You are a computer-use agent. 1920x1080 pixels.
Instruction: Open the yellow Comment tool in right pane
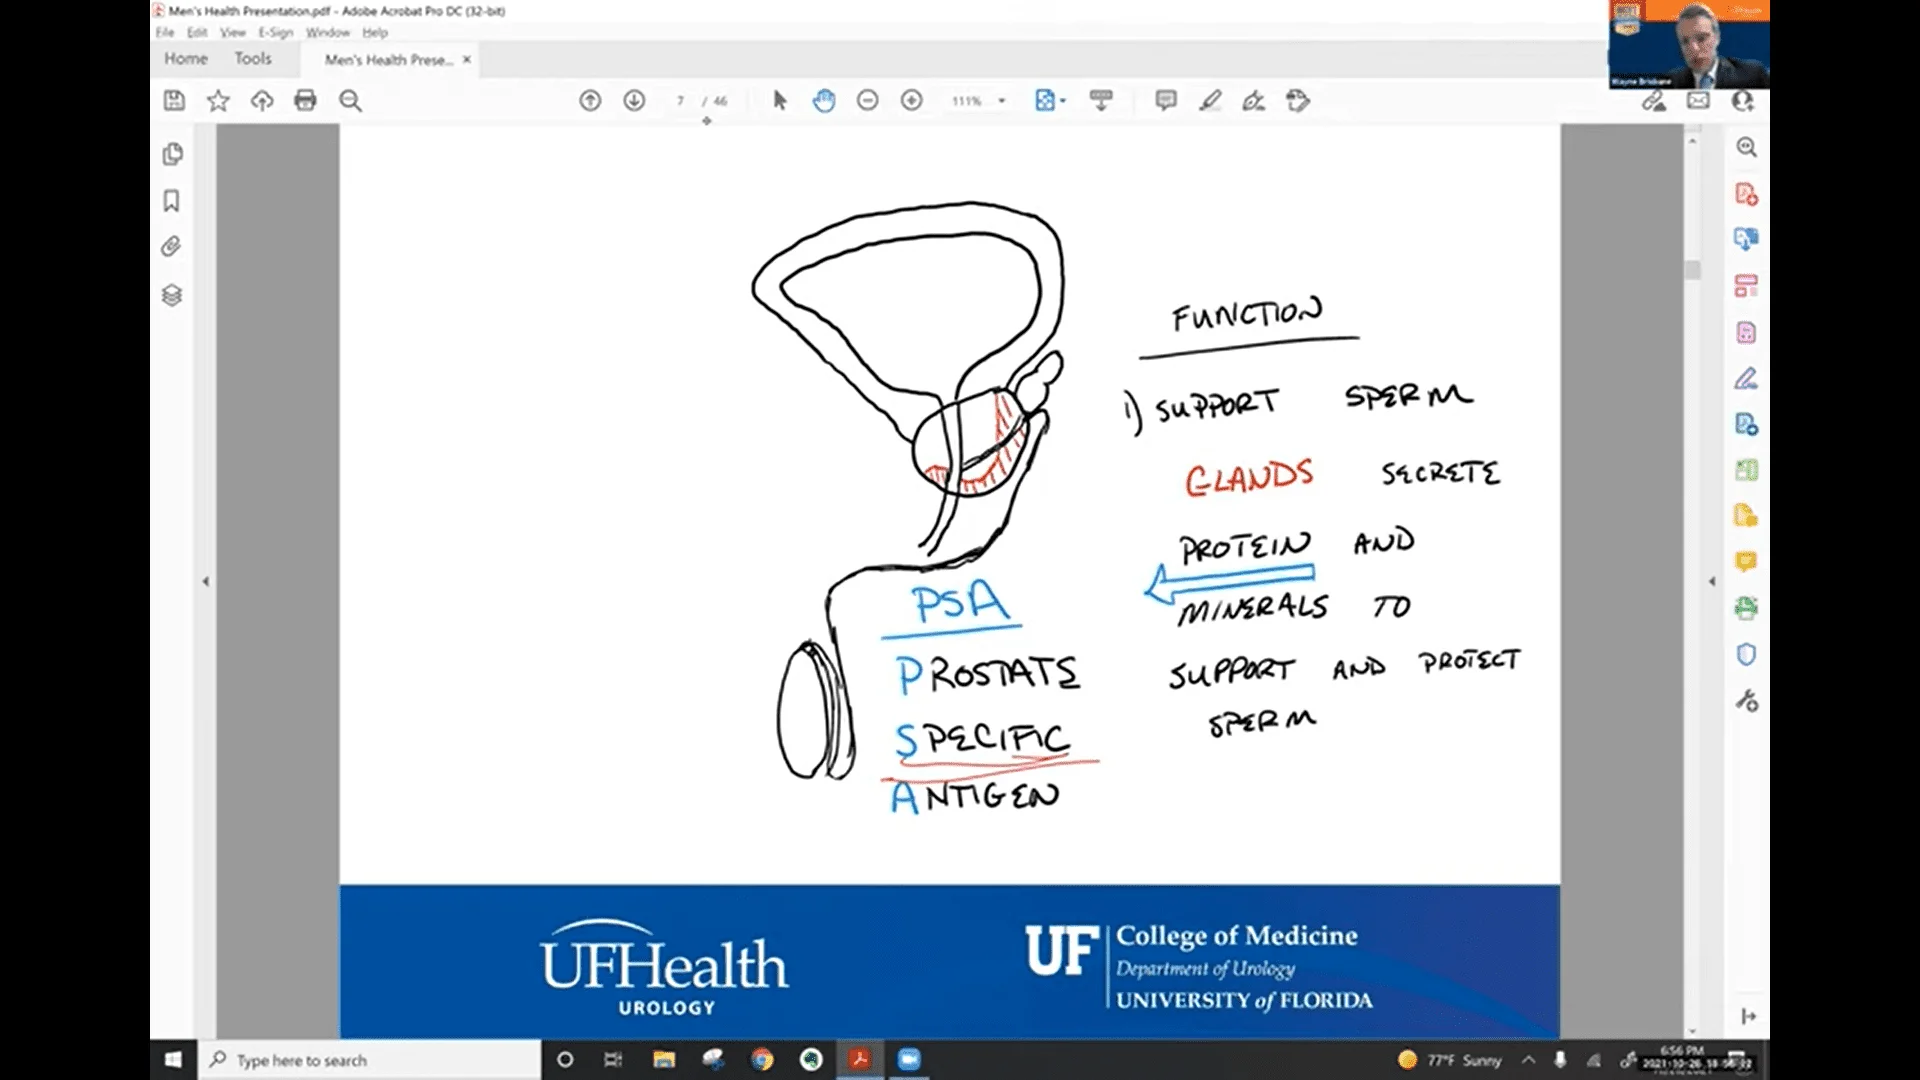(x=1746, y=562)
